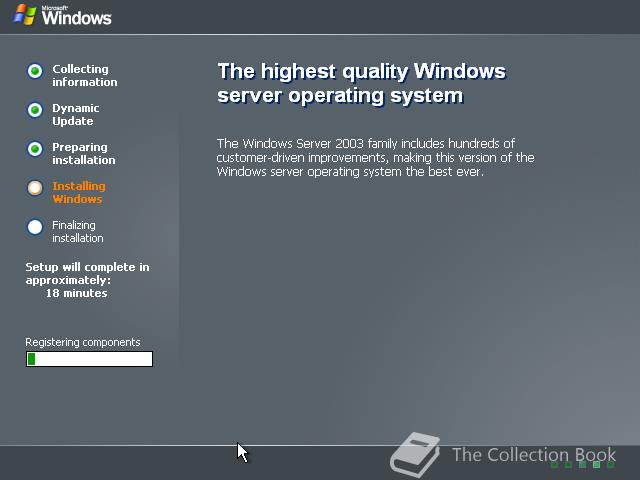Click the Dynamic Update step indicator
This screenshot has height=480, width=640.
35,110
